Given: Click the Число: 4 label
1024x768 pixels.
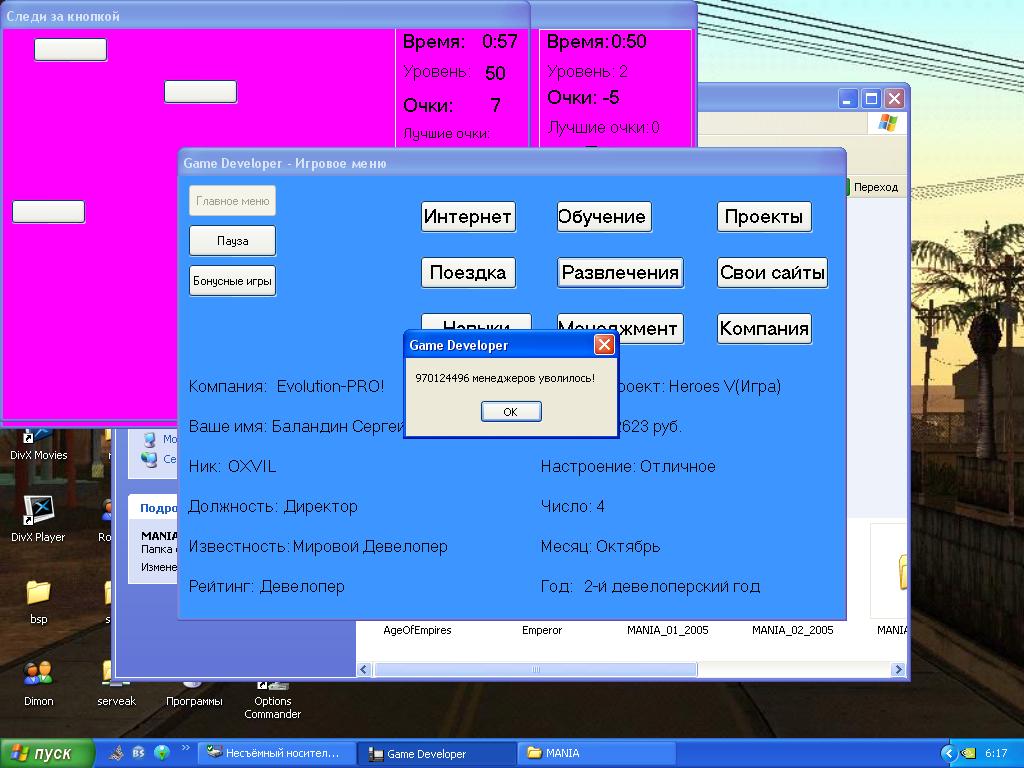Looking at the screenshot, I should click(x=573, y=506).
